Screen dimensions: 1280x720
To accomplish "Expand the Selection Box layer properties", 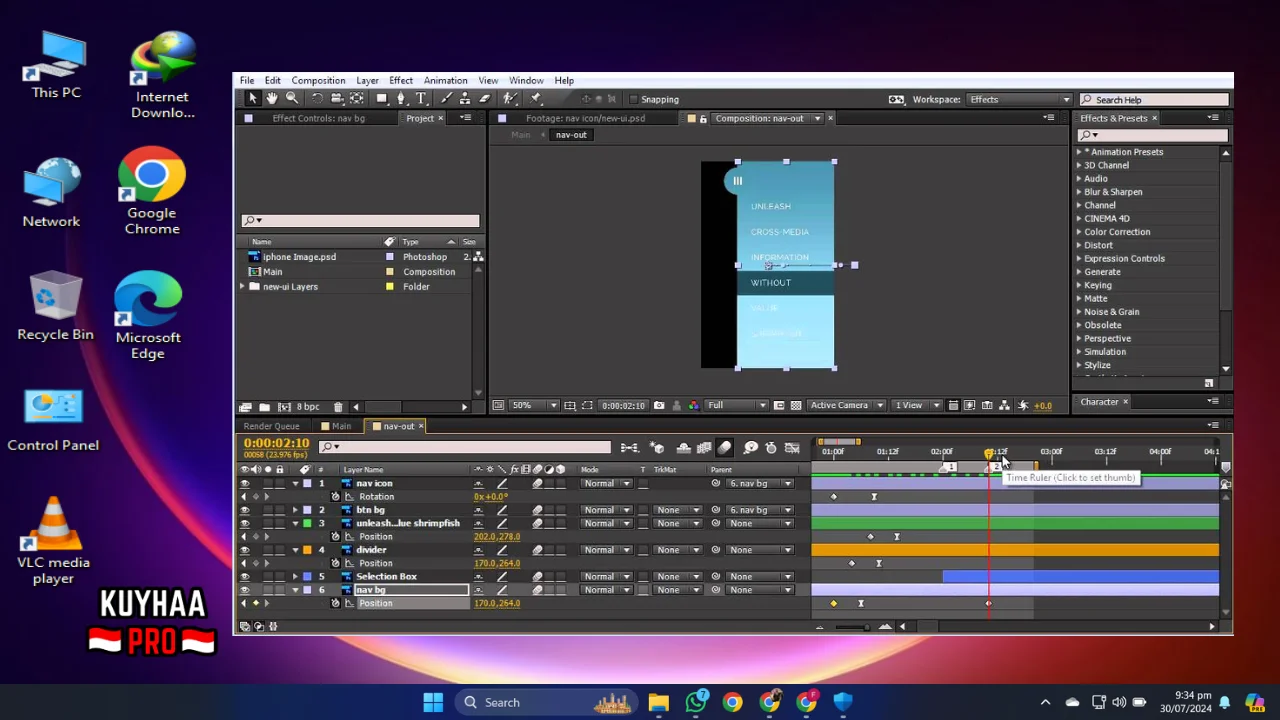I will click(295, 577).
